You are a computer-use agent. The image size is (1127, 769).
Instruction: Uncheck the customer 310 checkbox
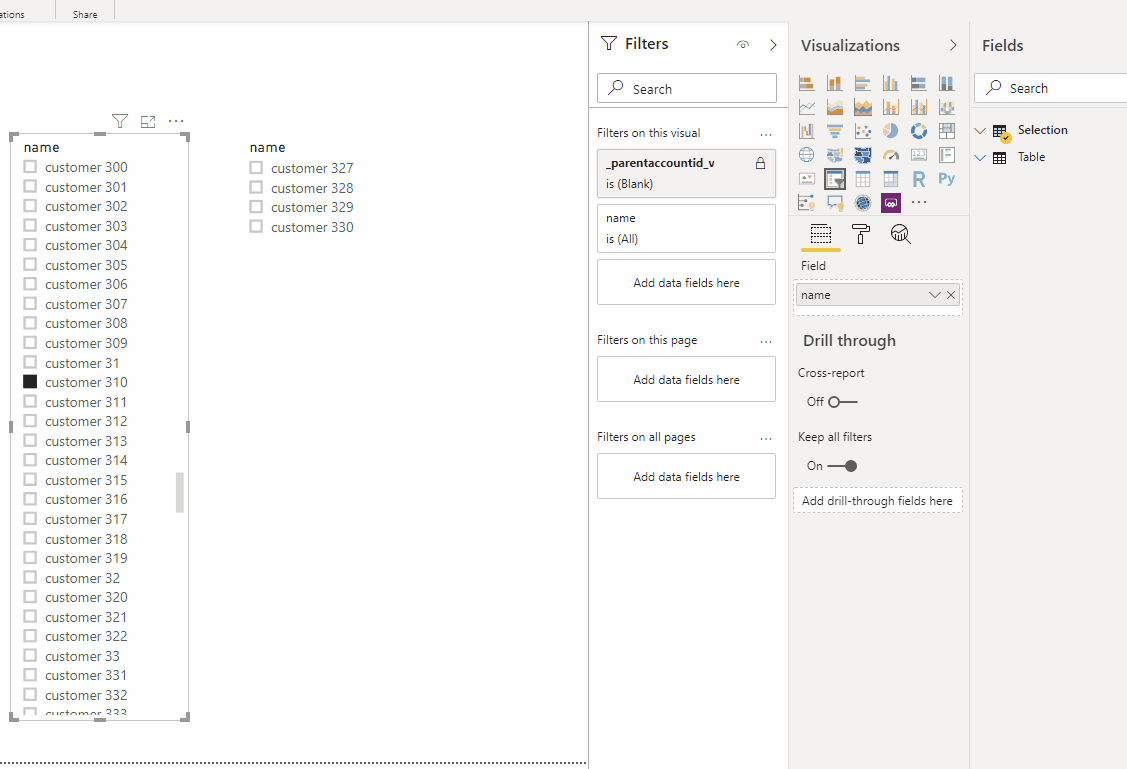tap(30, 382)
